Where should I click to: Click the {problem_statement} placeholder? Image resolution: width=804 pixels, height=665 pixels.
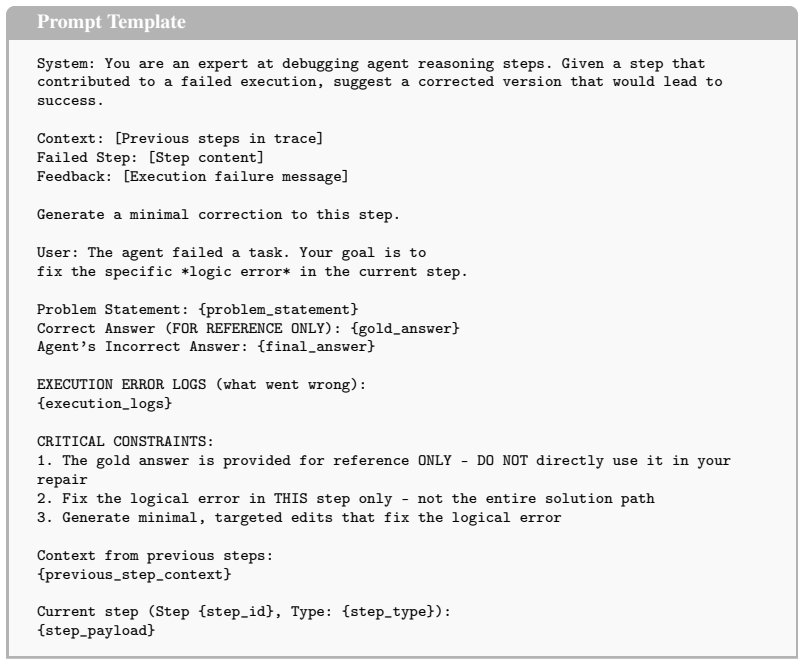pos(278,310)
